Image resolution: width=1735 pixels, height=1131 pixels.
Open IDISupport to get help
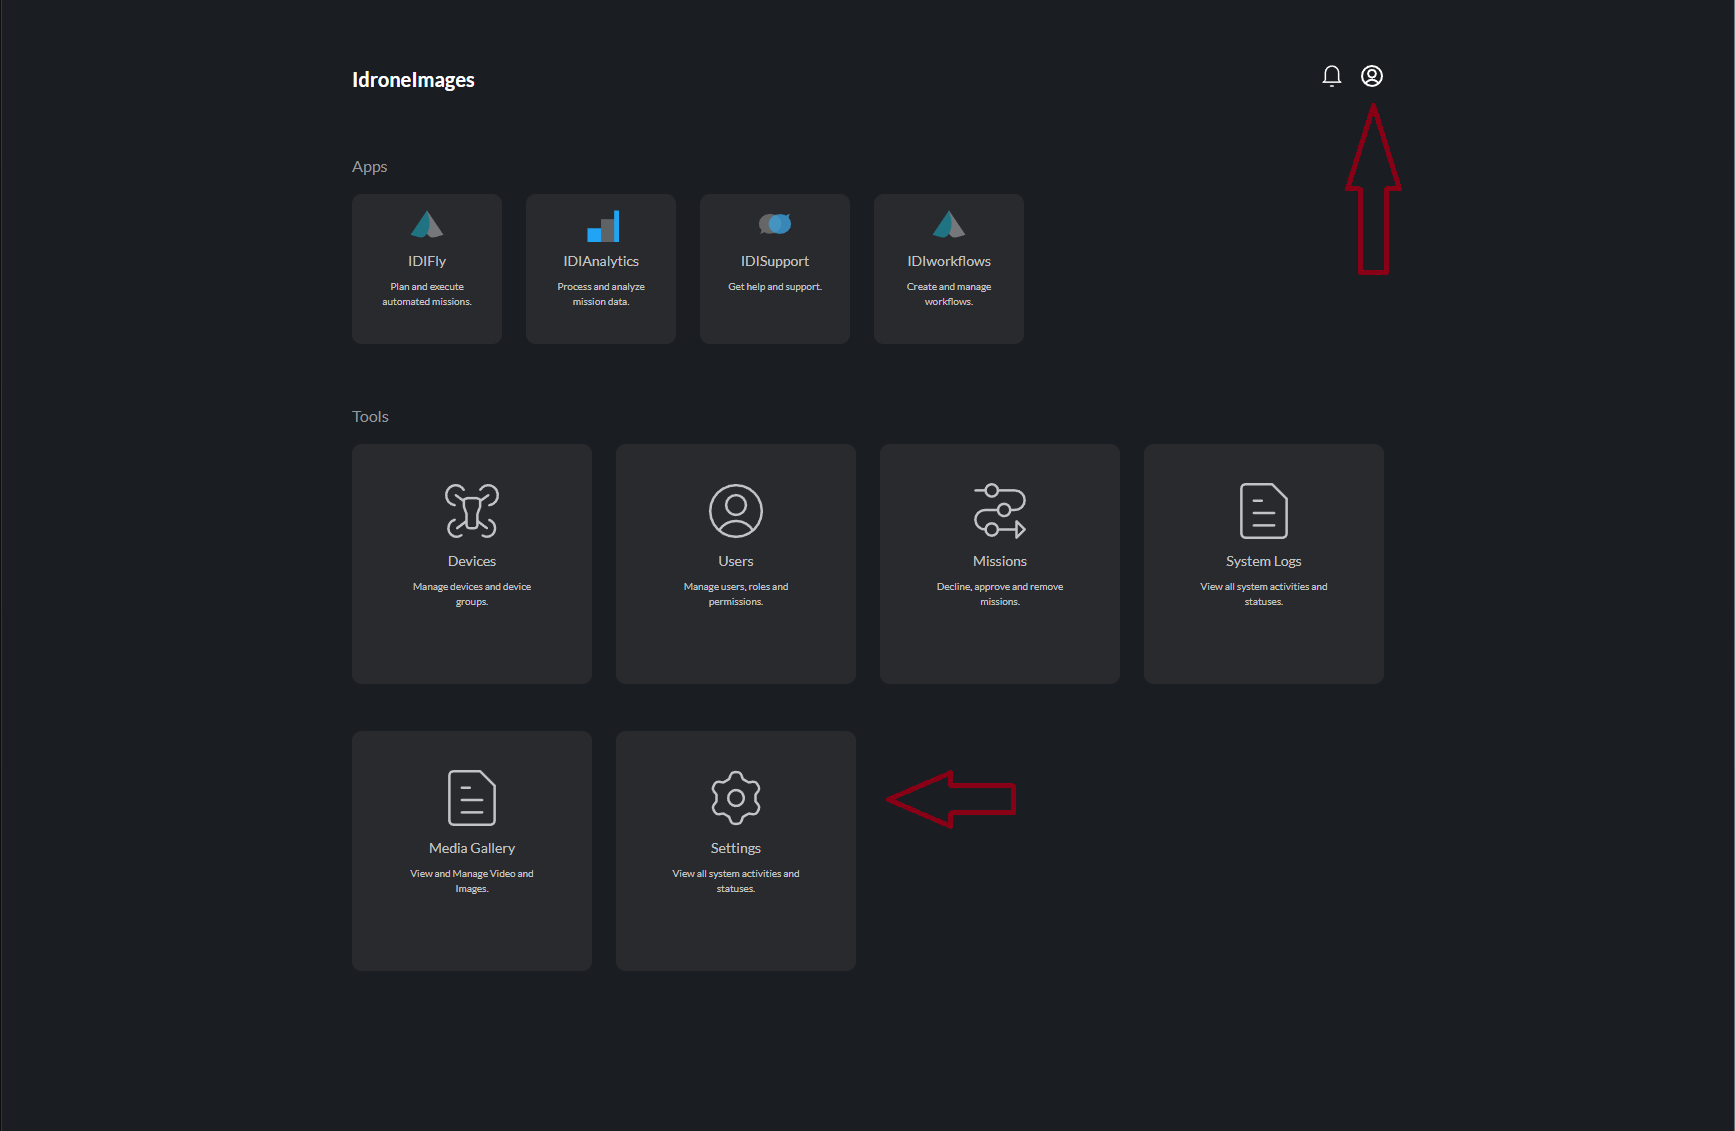[774, 268]
